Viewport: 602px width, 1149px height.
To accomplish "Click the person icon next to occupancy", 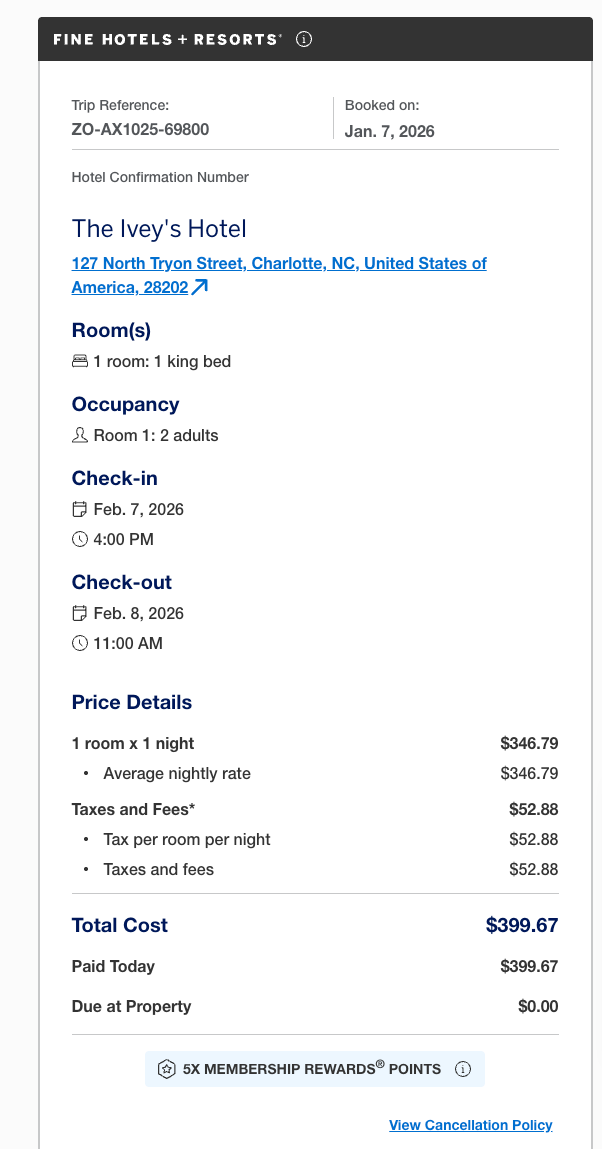I will point(80,436).
